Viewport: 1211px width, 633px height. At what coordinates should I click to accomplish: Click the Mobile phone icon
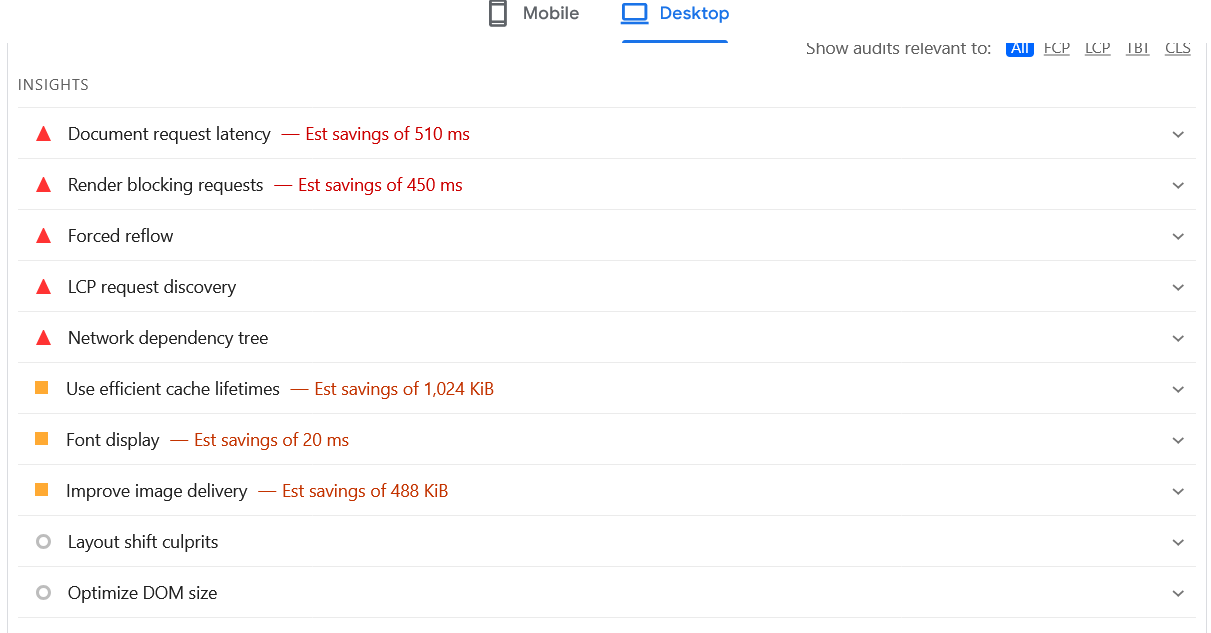click(x=498, y=14)
